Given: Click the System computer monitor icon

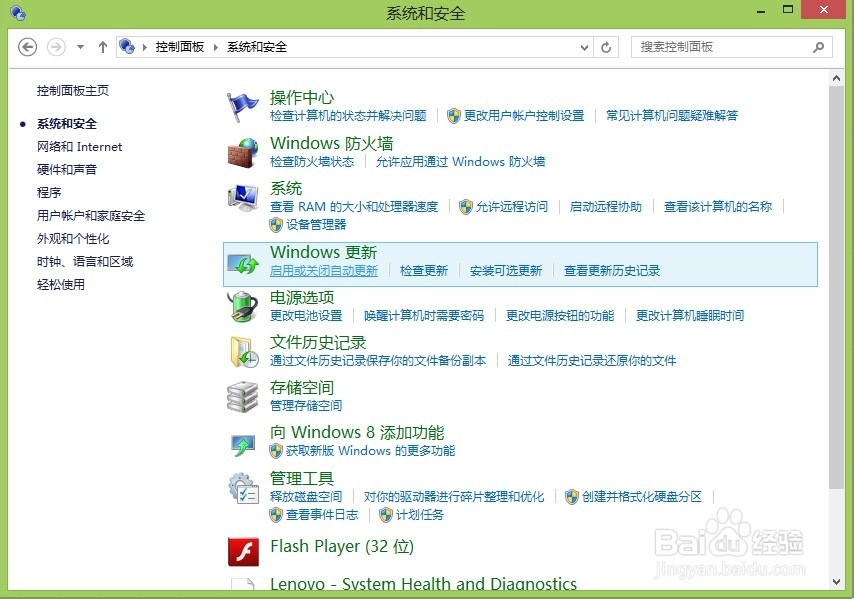Looking at the screenshot, I should (x=242, y=198).
